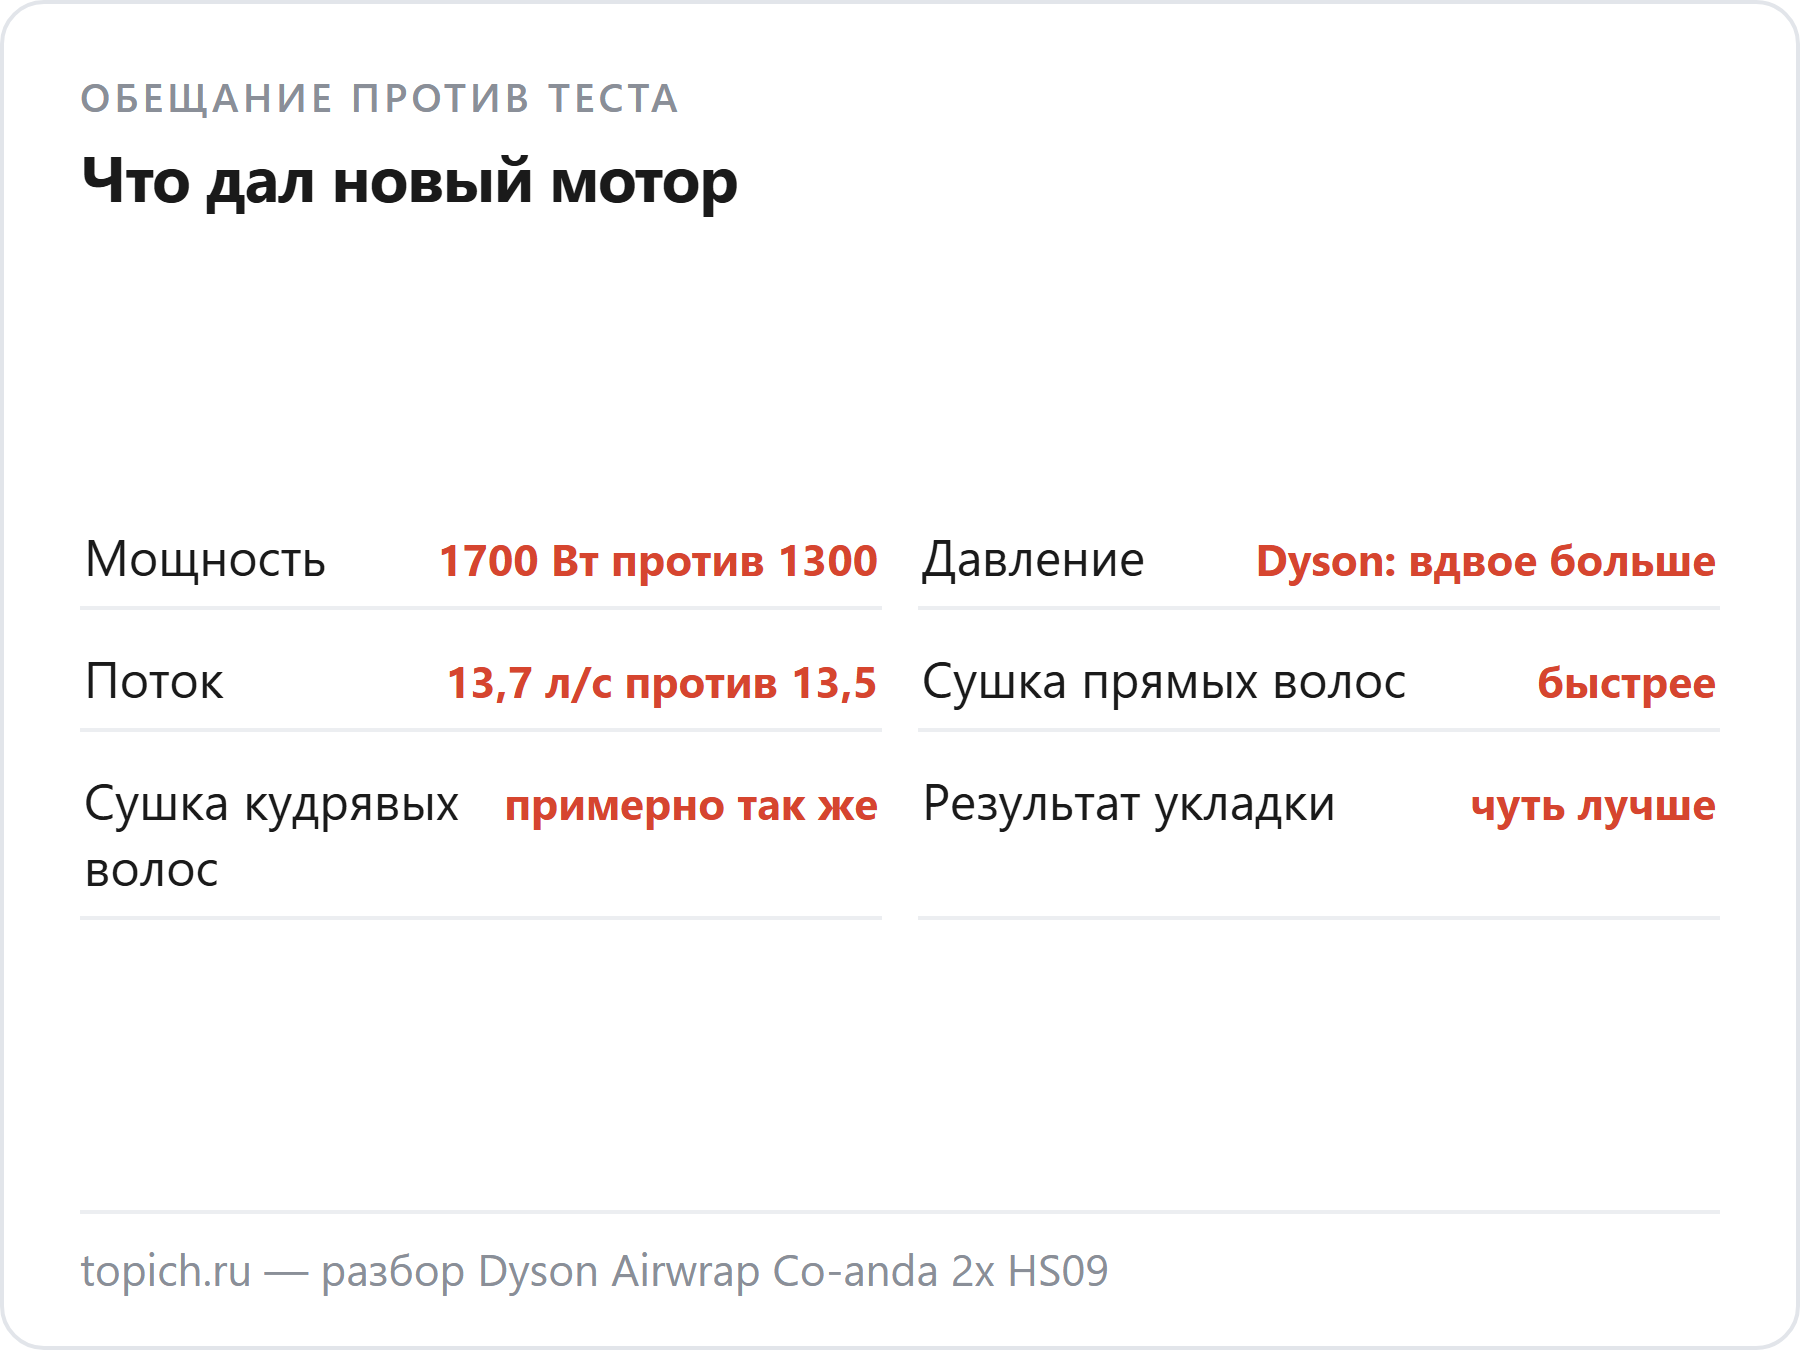Click the "Сушка кудрявых волос" label
Image resolution: width=1800 pixels, height=1350 pixels.
(271, 837)
